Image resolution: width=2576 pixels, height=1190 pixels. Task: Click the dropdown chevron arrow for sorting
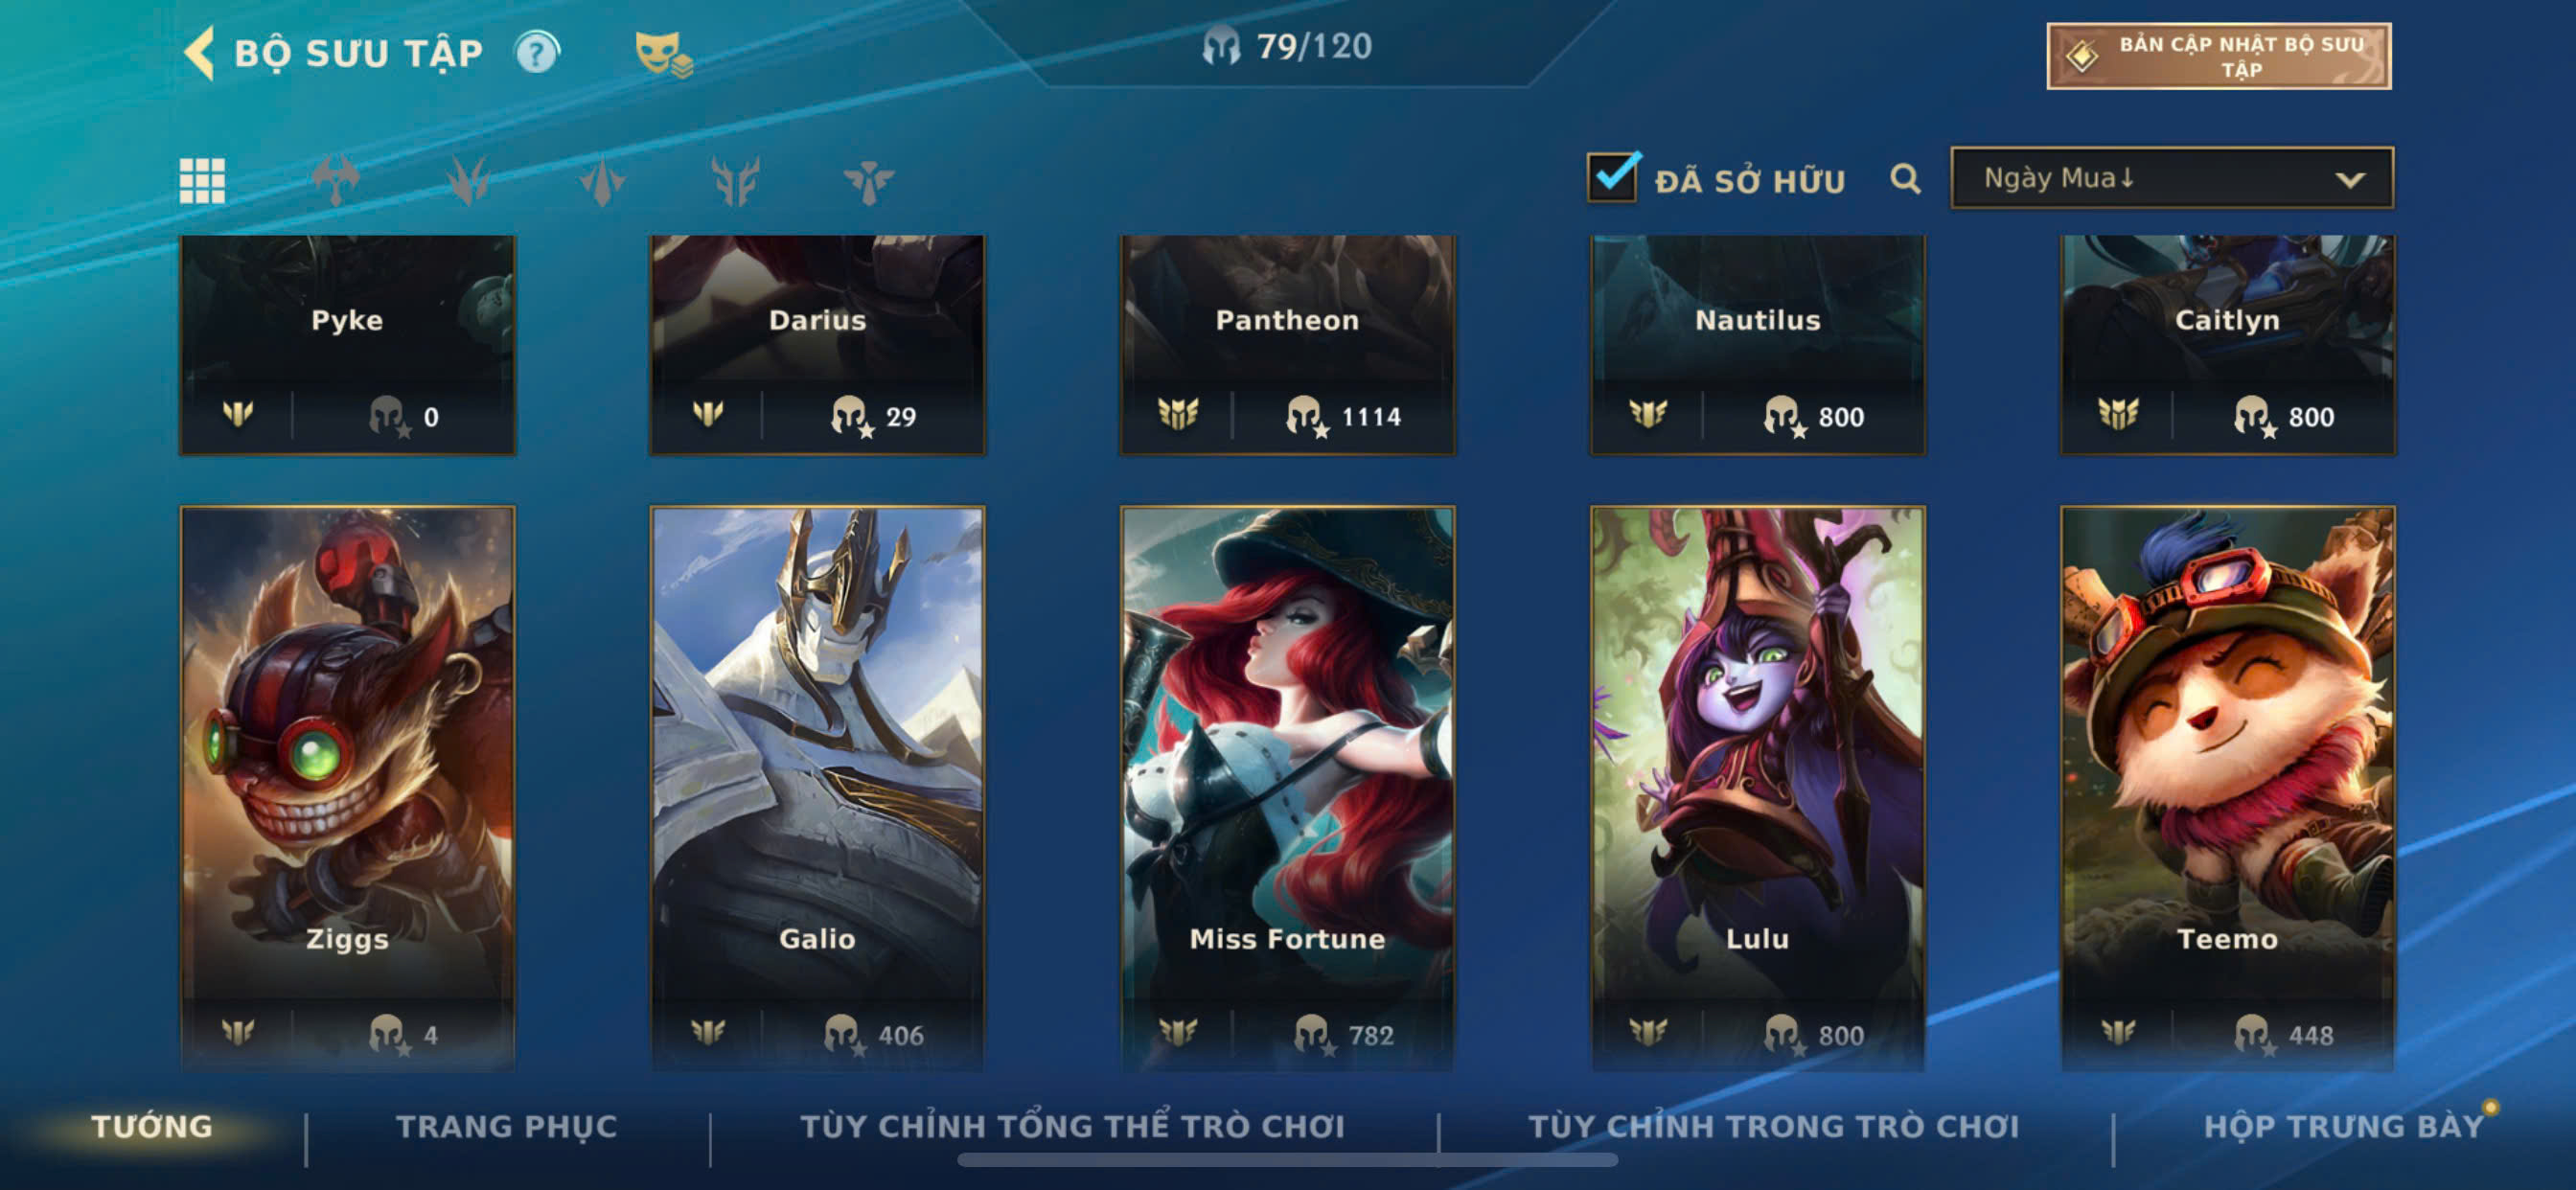pos(2350,180)
